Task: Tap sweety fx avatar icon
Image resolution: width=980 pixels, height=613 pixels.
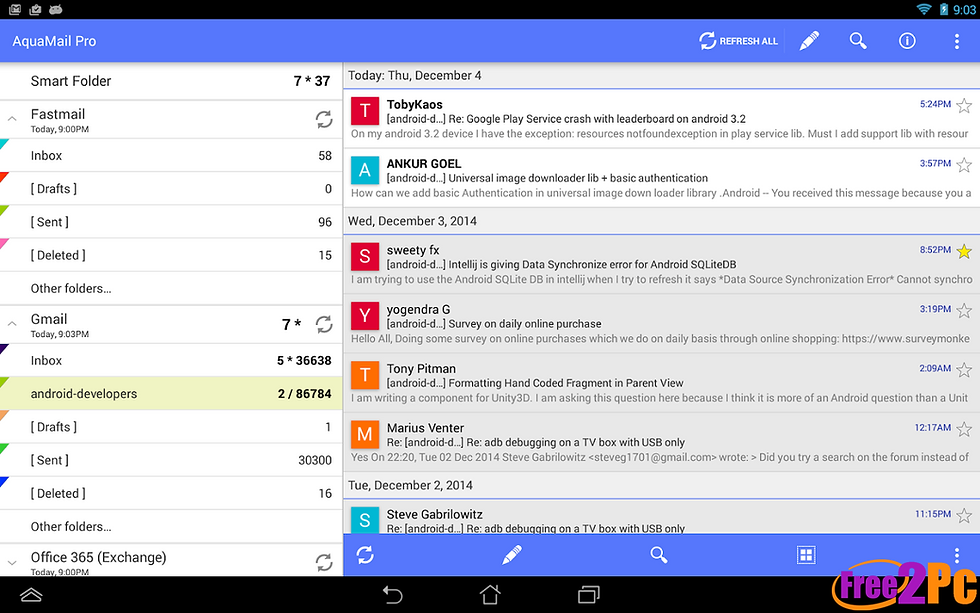Action: click(365, 257)
